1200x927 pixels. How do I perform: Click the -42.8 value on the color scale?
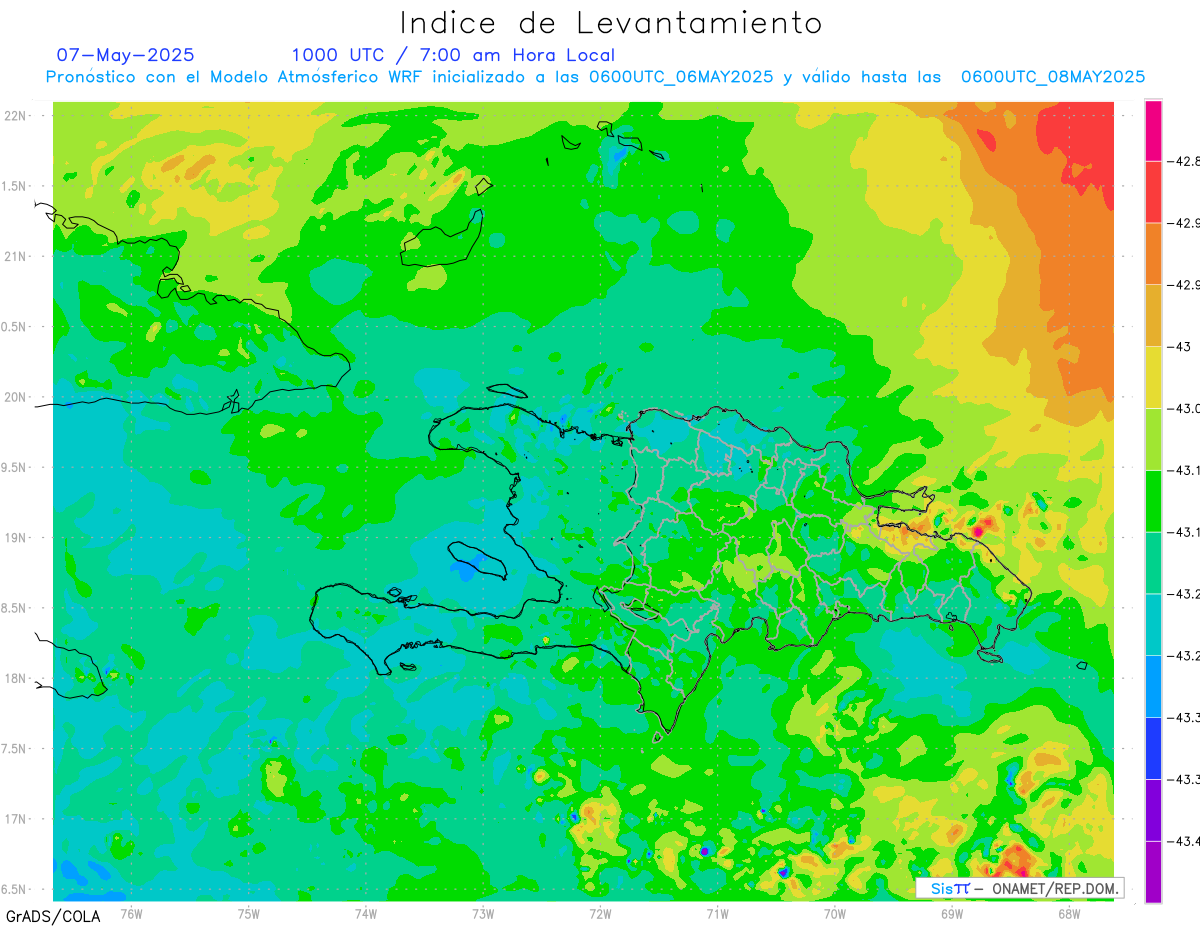(1185, 161)
